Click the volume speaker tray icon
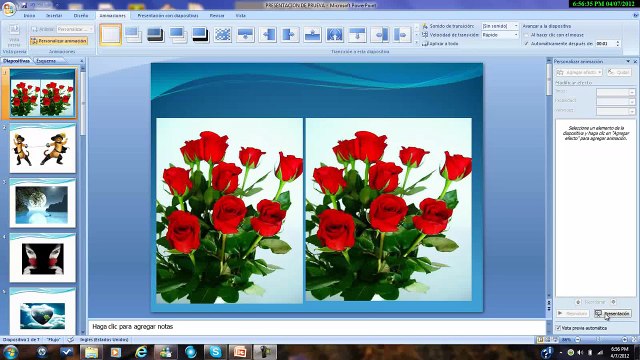The height and width of the screenshot is (360, 640). tap(580, 352)
